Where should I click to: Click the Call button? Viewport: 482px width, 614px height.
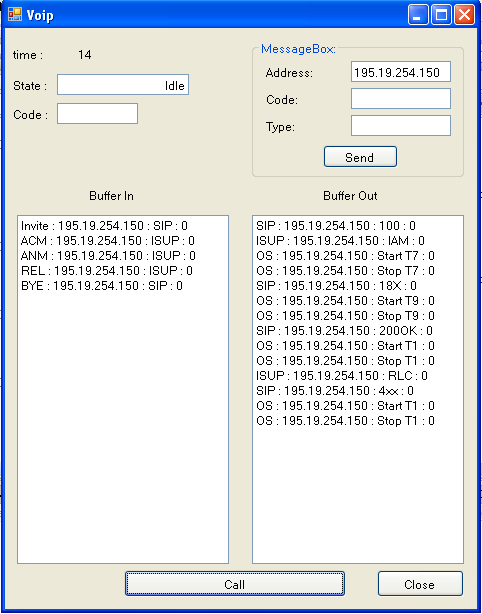pos(235,584)
